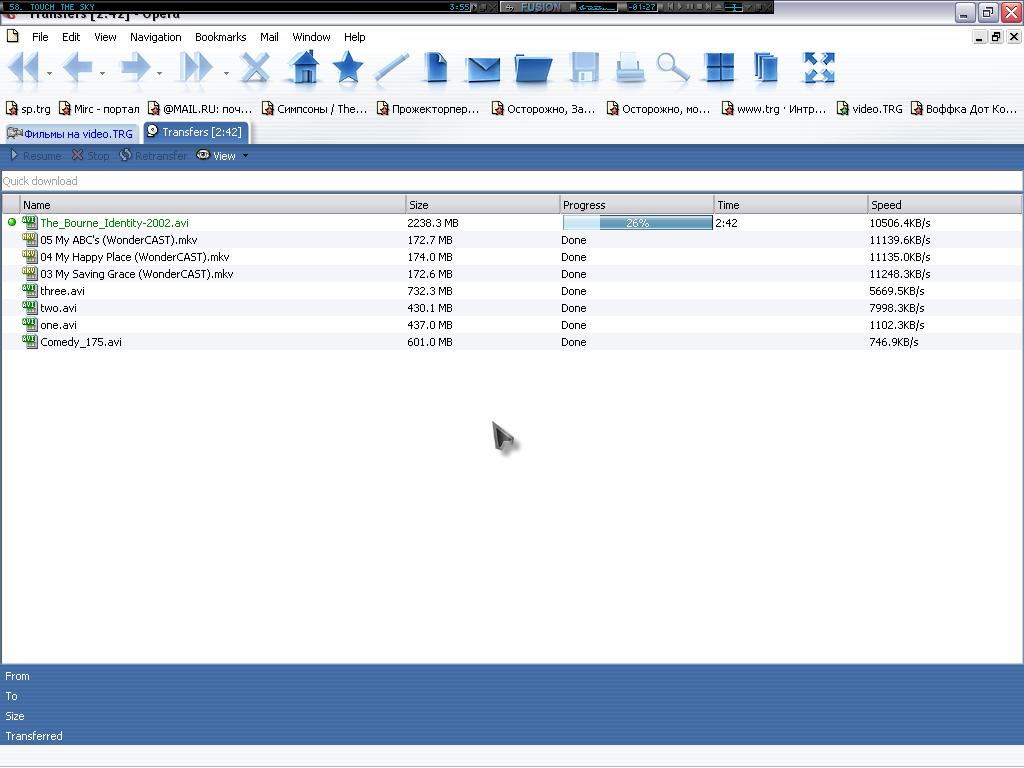Screen dimensions: 1024x768
Task: Click the star Bookmarks toolbar icon
Action: (x=347, y=68)
